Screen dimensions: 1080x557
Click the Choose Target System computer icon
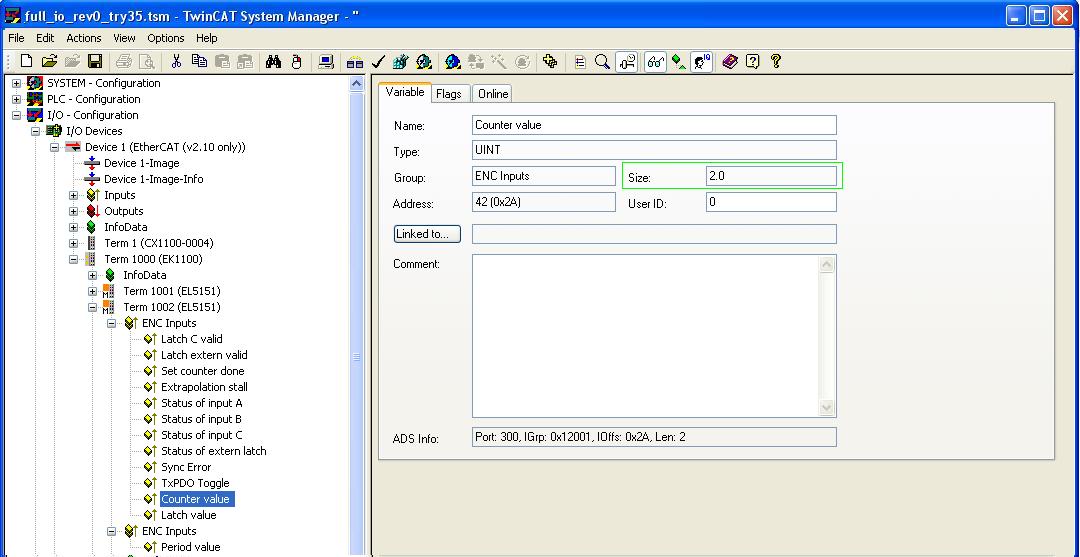[x=326, y=61]
